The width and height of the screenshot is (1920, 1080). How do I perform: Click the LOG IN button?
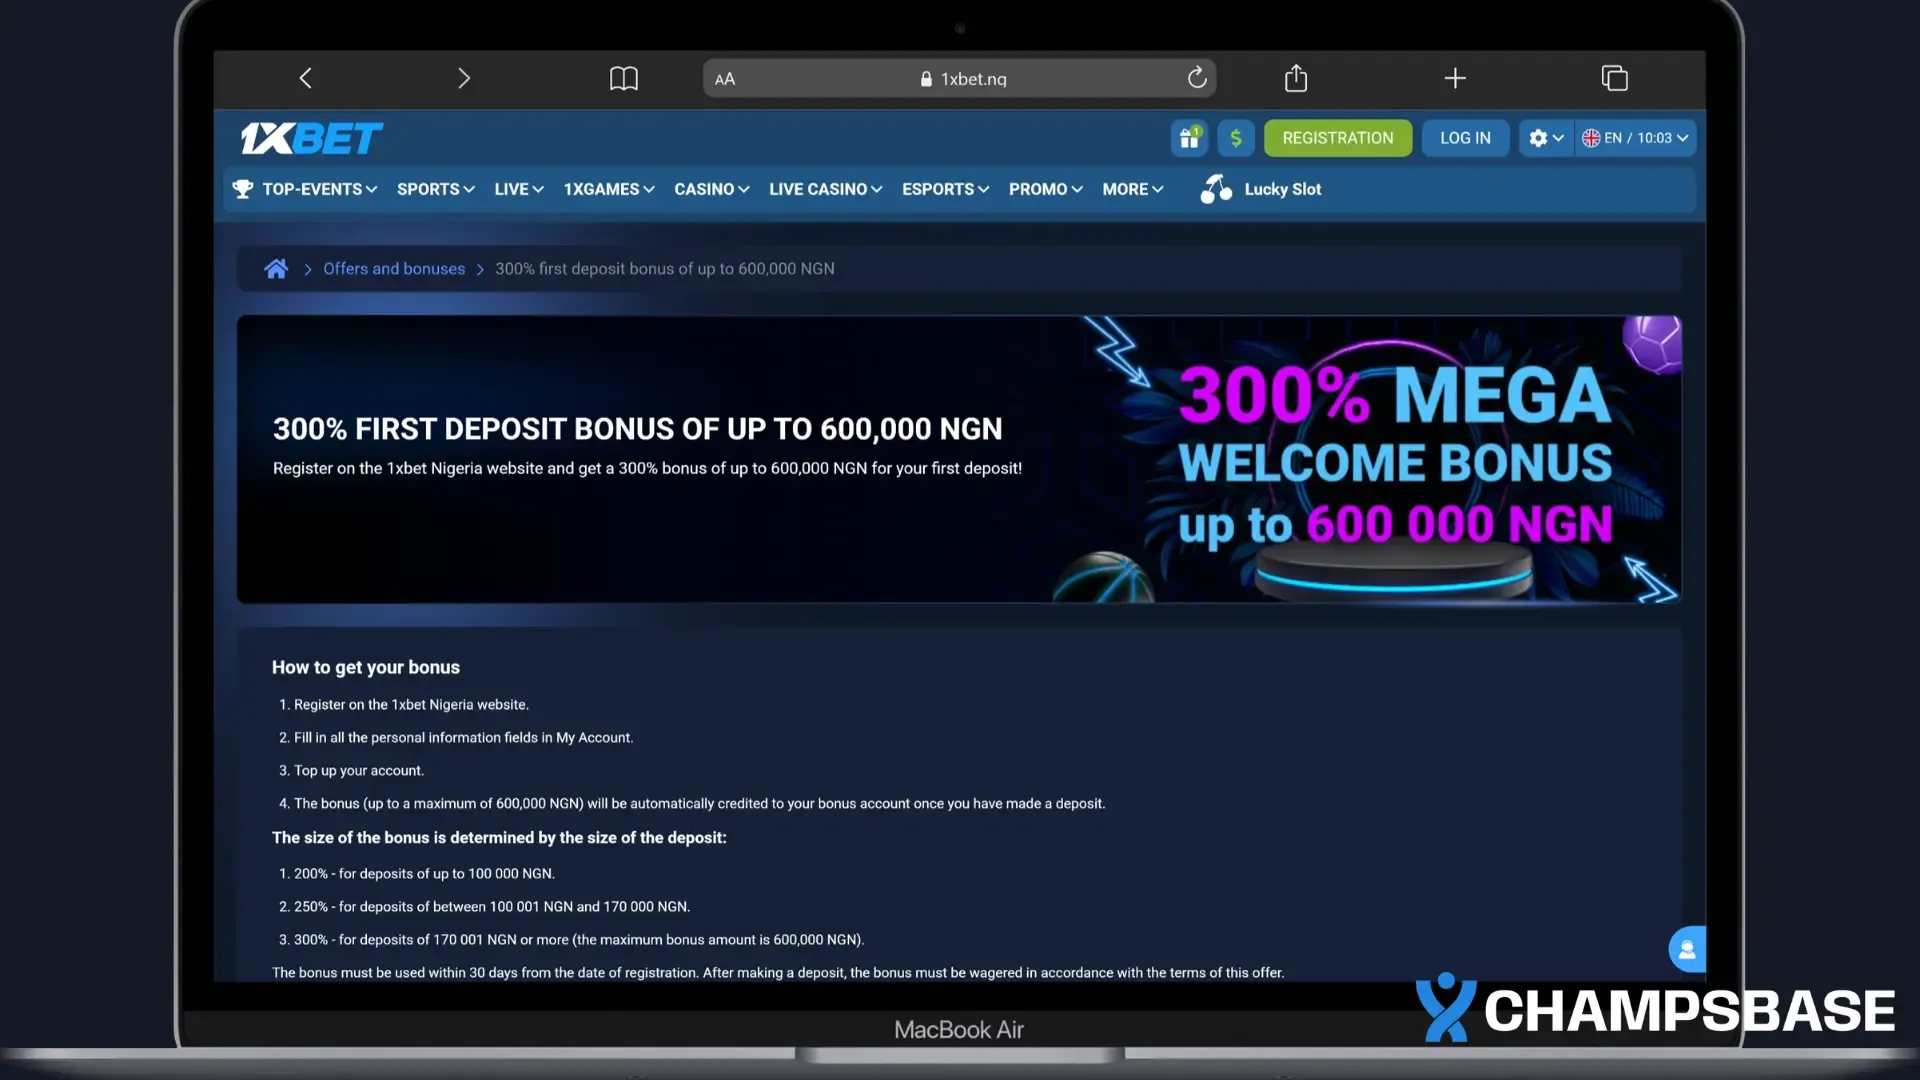(x=1465, y=138)
